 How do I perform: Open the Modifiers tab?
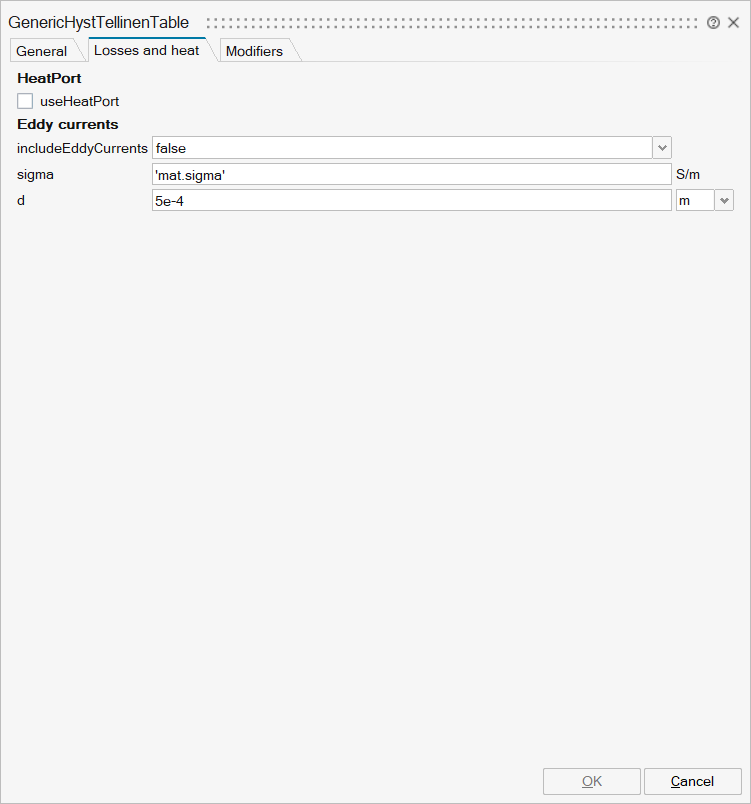pos(254,51)
